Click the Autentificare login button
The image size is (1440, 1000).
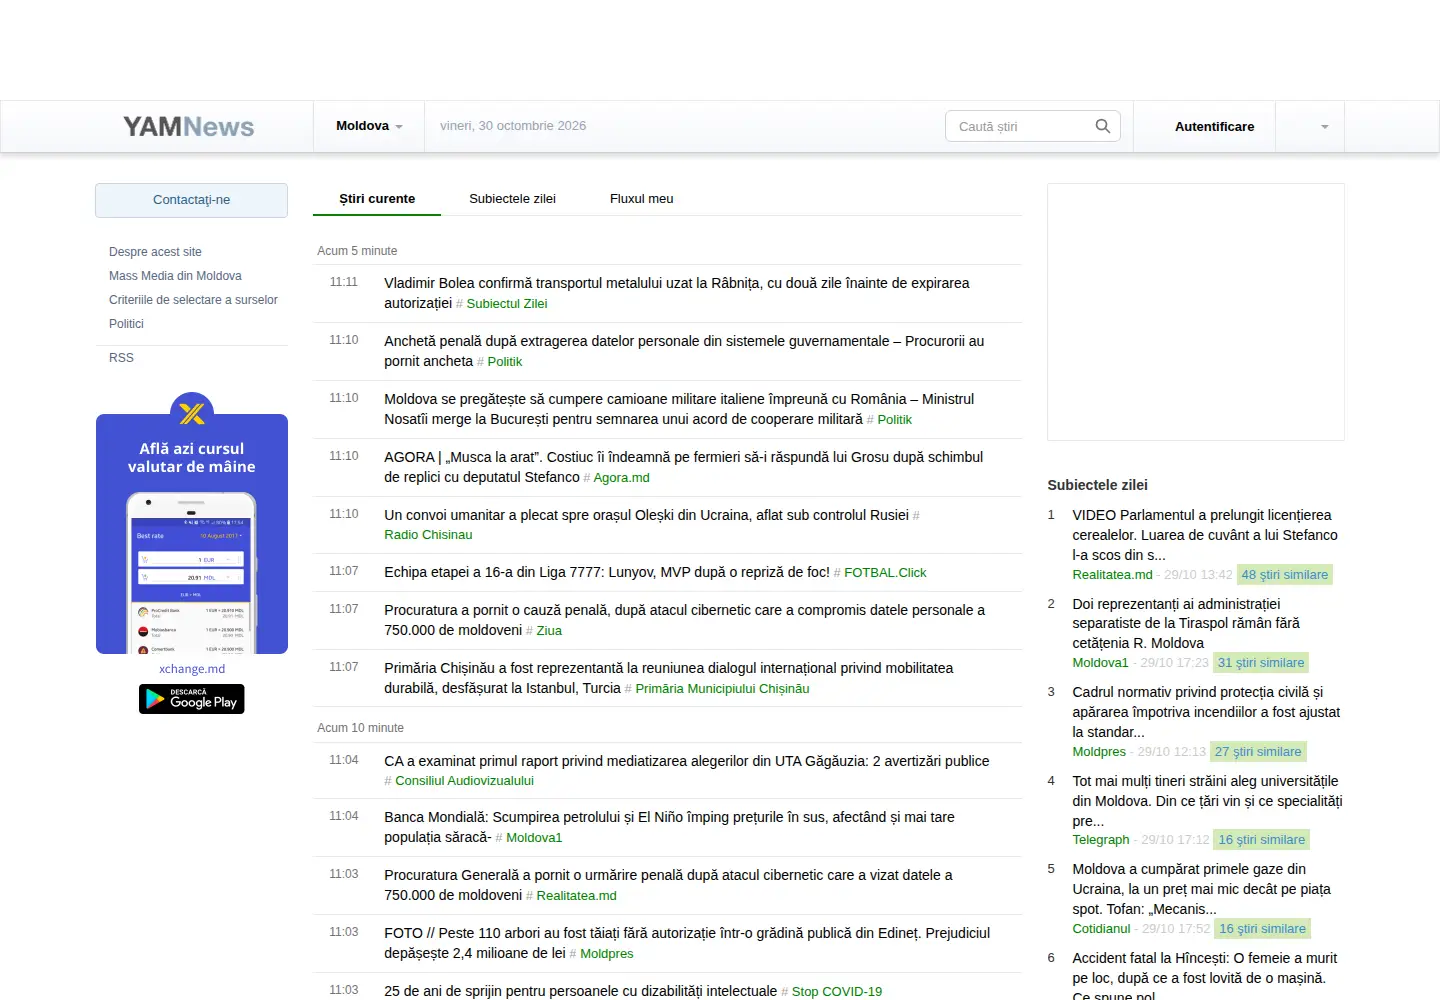(1214, 127)
